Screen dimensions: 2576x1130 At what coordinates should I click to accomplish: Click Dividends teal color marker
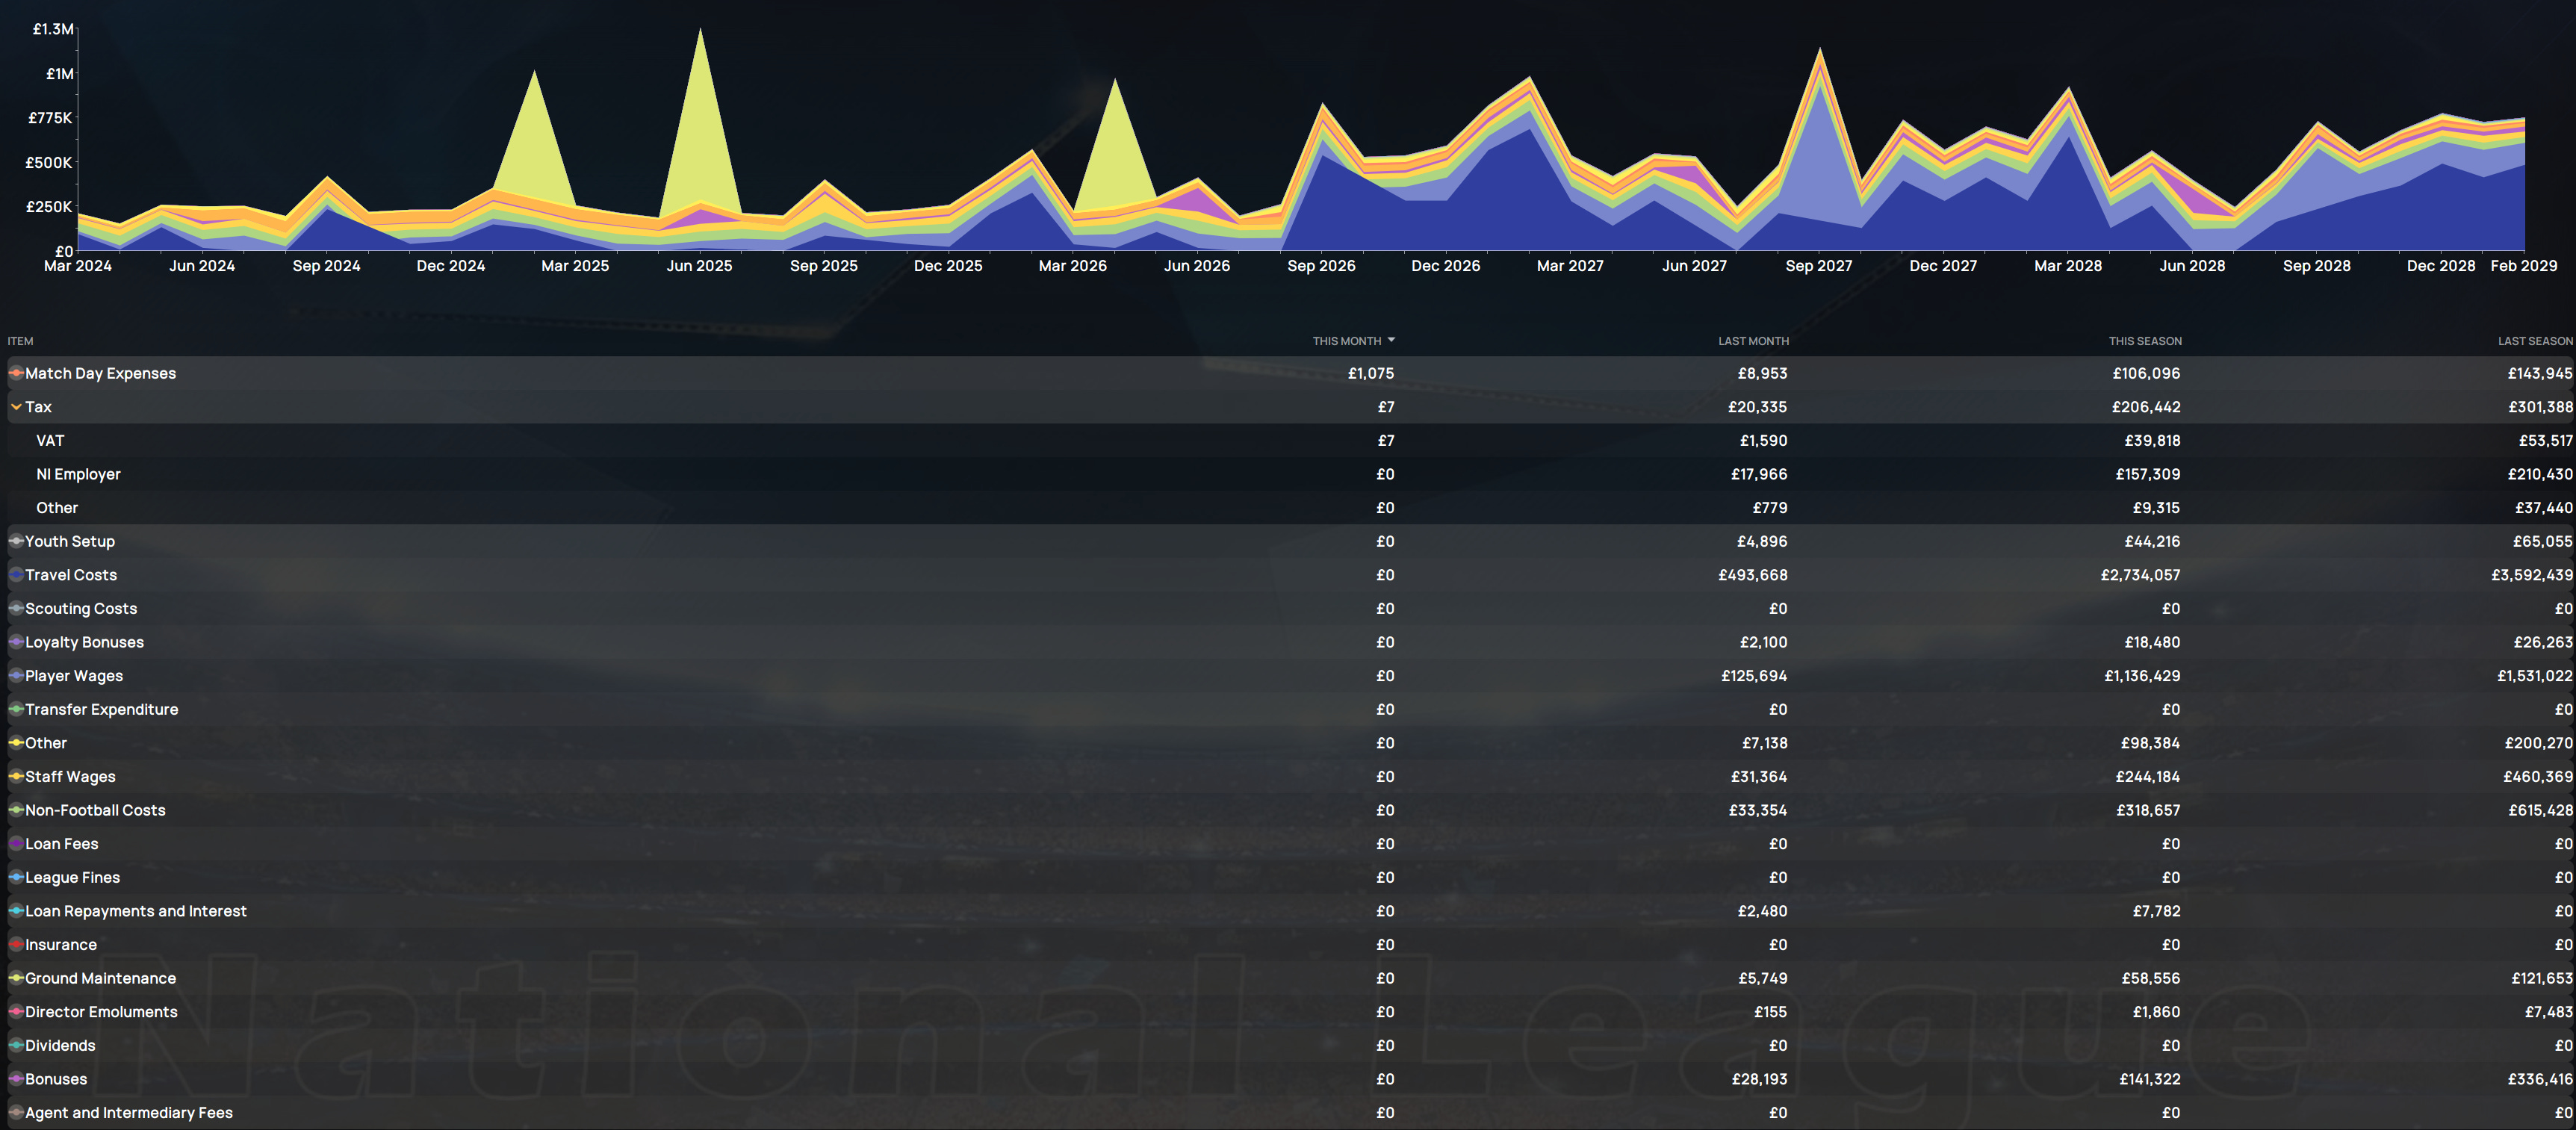[16, 1045]
